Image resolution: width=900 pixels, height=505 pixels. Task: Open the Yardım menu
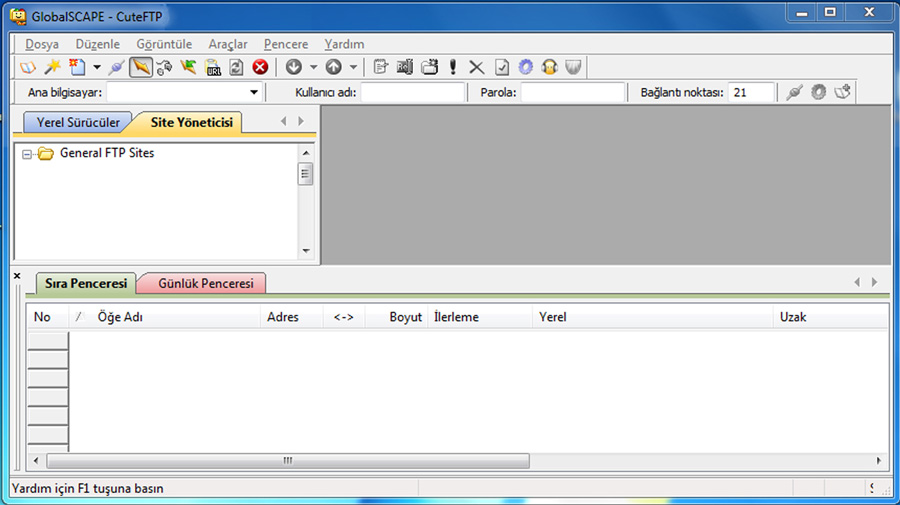344,44
